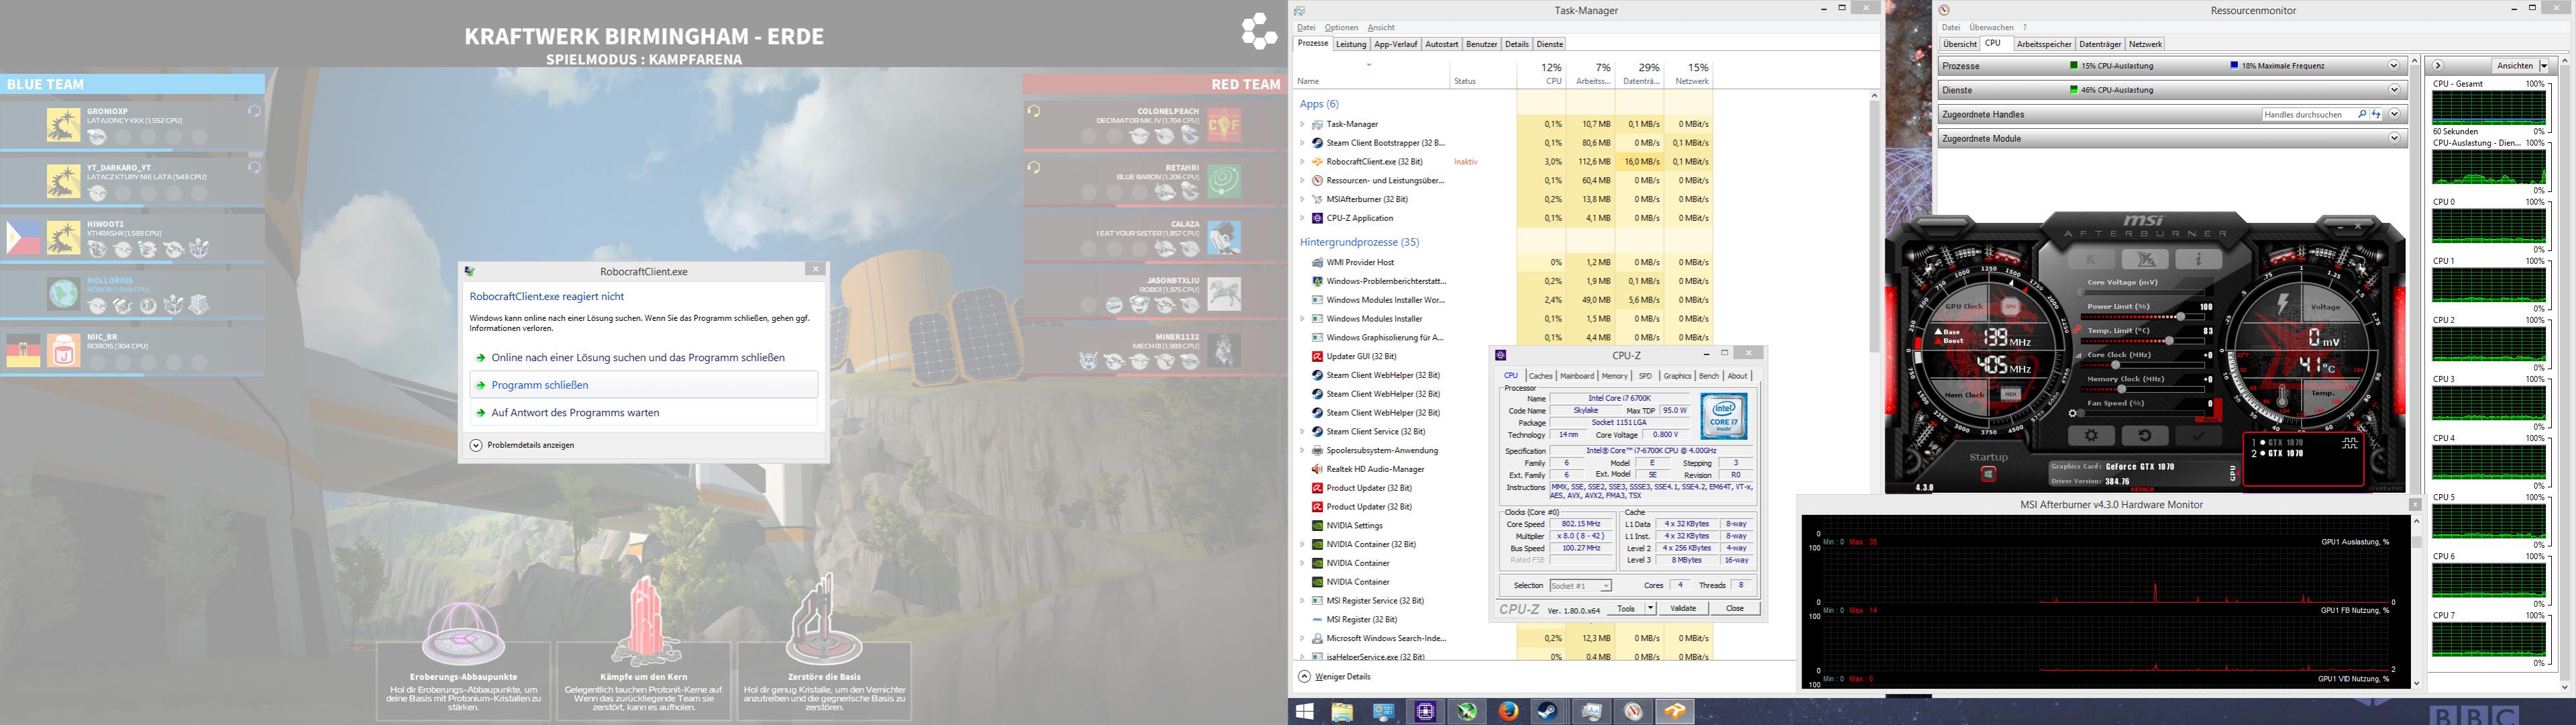This screenshot has height=725, width=2576.
Task: Toggle Fan Speed Auto button
Action: 2211,419
